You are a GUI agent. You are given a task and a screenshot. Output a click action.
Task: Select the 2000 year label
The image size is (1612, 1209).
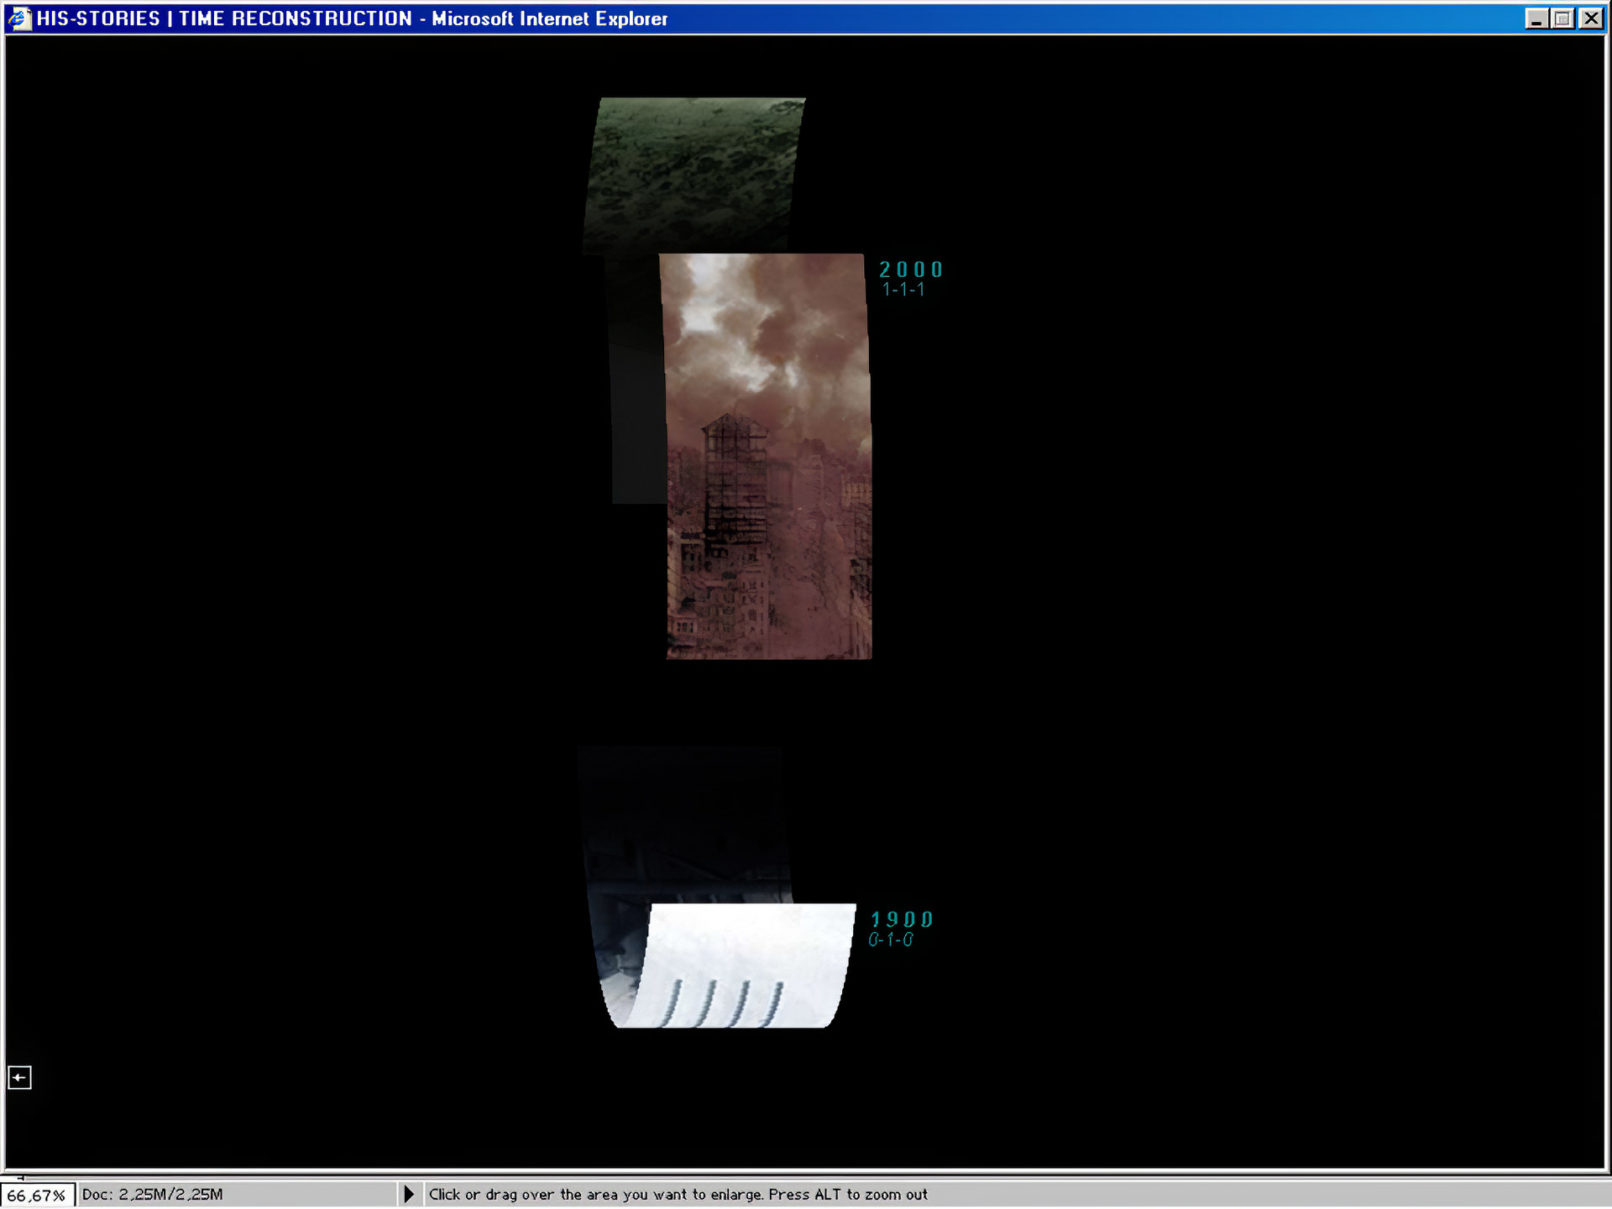(910, 269)
